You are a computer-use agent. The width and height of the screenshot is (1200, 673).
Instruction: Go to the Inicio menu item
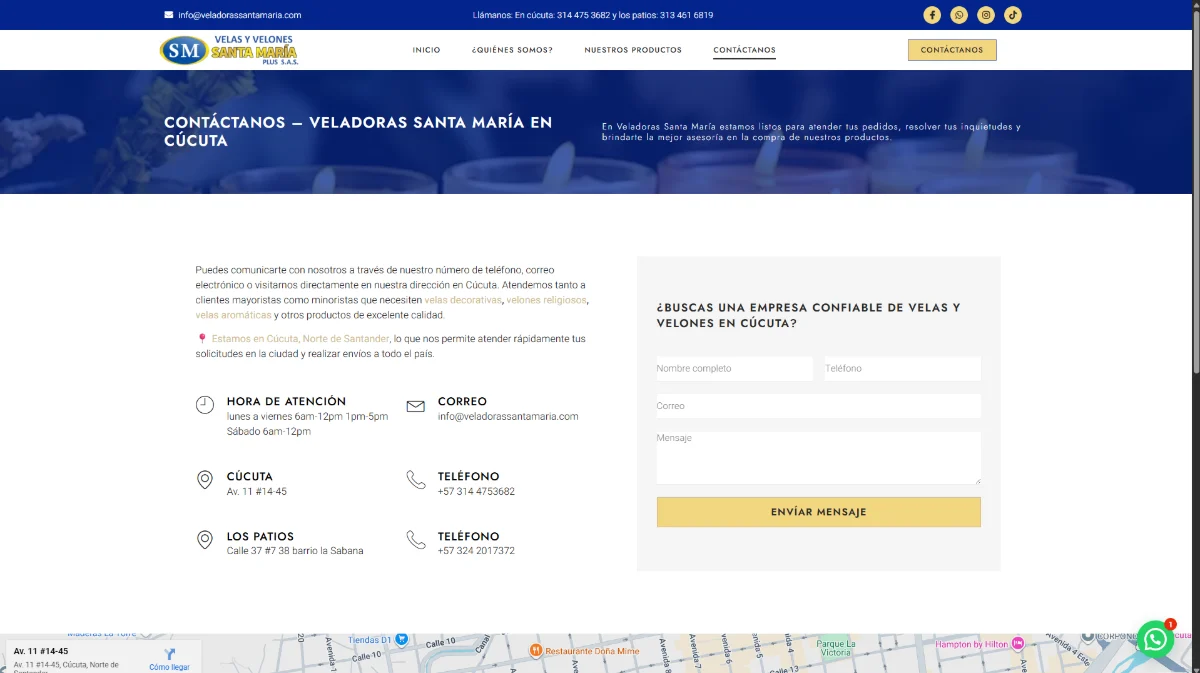pos(426,50)
